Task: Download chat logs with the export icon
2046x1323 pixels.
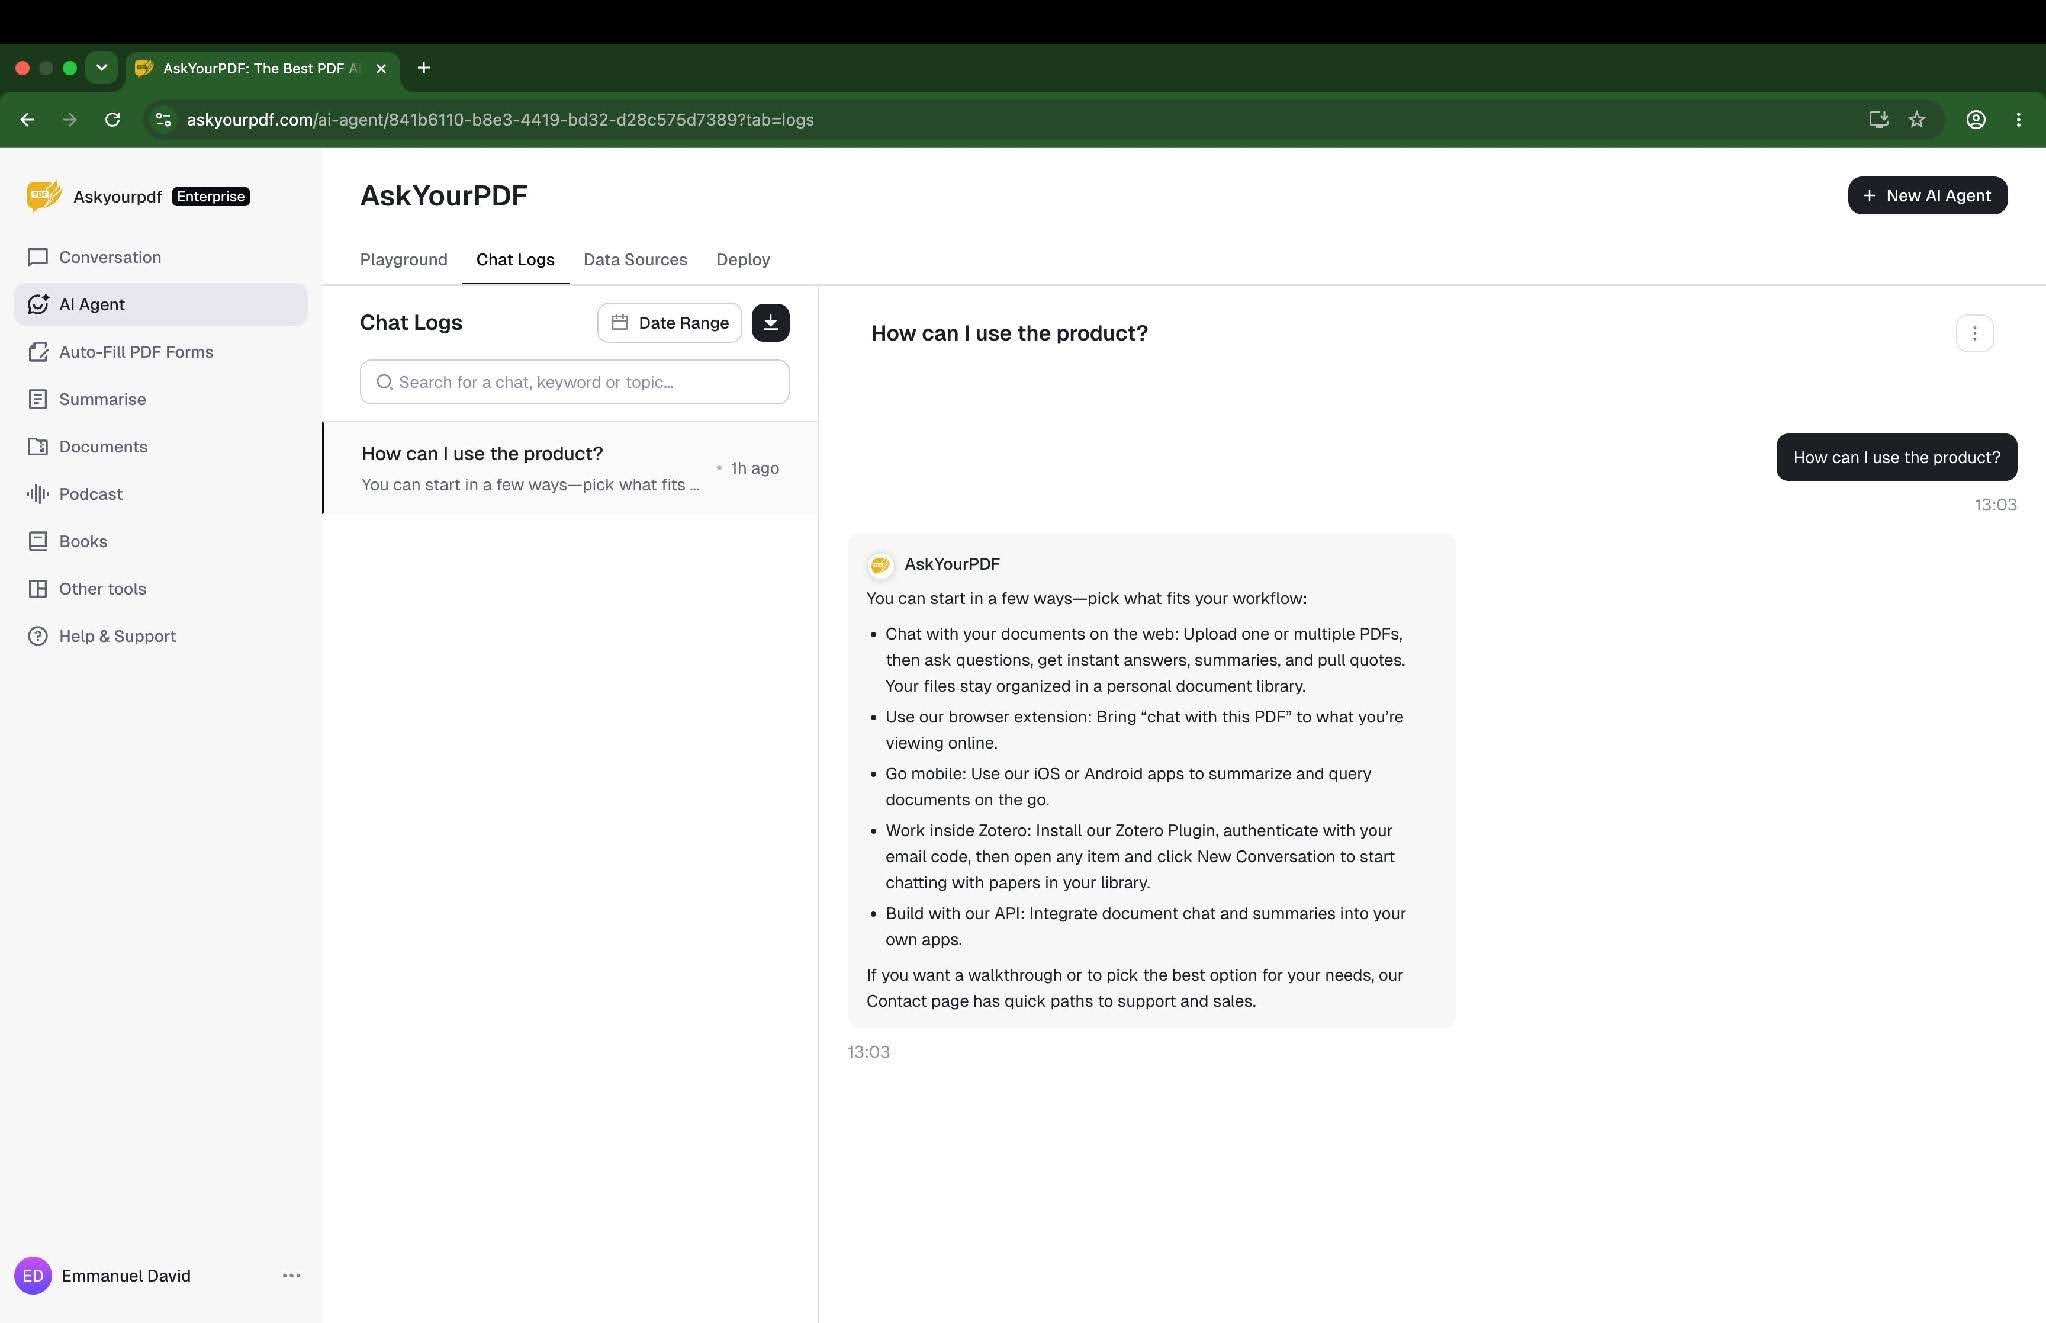Action: [x=771, y=323]
